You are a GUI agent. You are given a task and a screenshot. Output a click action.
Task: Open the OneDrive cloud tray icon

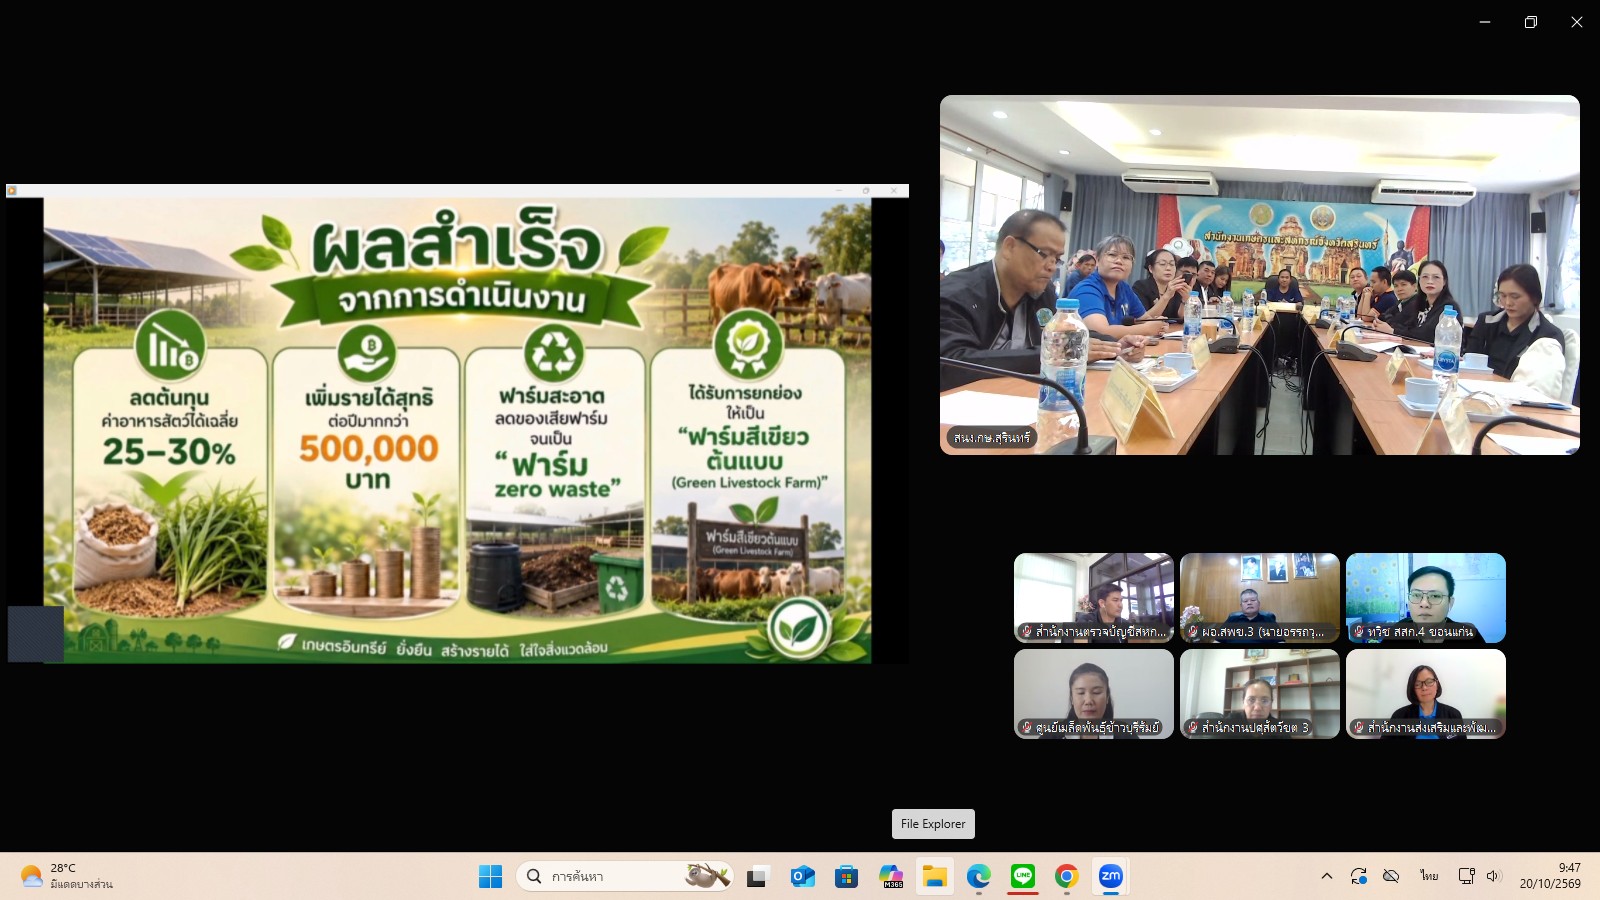point(1391,876)
